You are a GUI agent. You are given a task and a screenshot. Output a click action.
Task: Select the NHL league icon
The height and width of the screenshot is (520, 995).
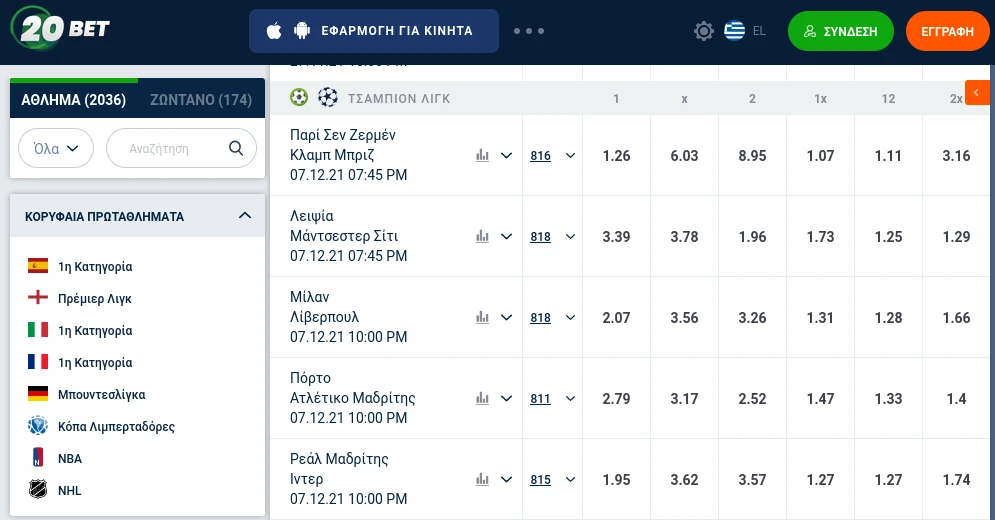38,491
